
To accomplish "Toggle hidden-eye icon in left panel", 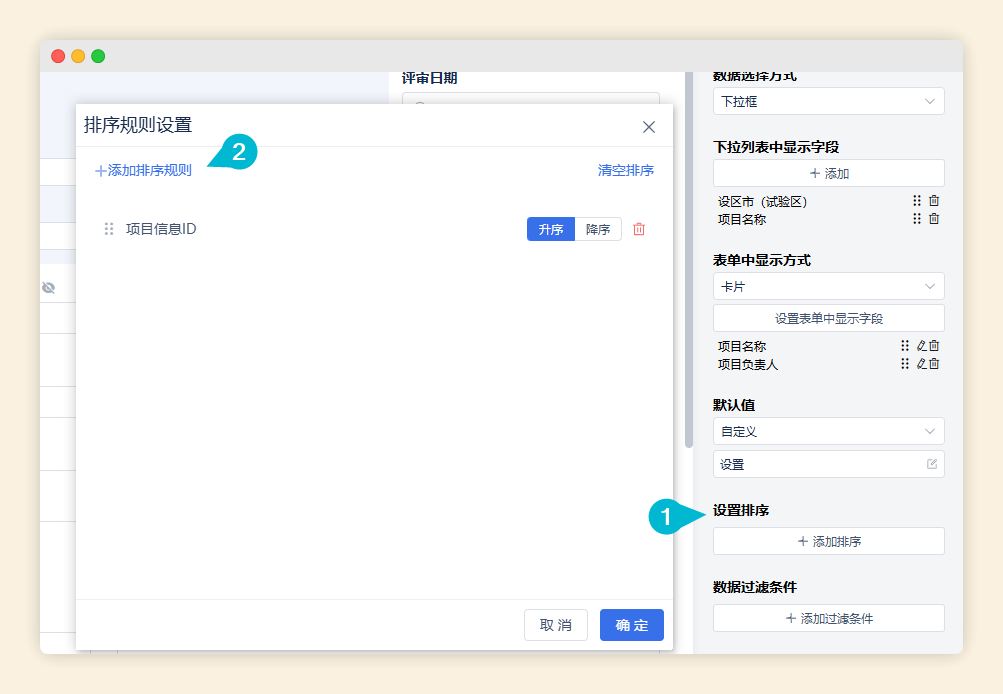I will pos(49,288).
